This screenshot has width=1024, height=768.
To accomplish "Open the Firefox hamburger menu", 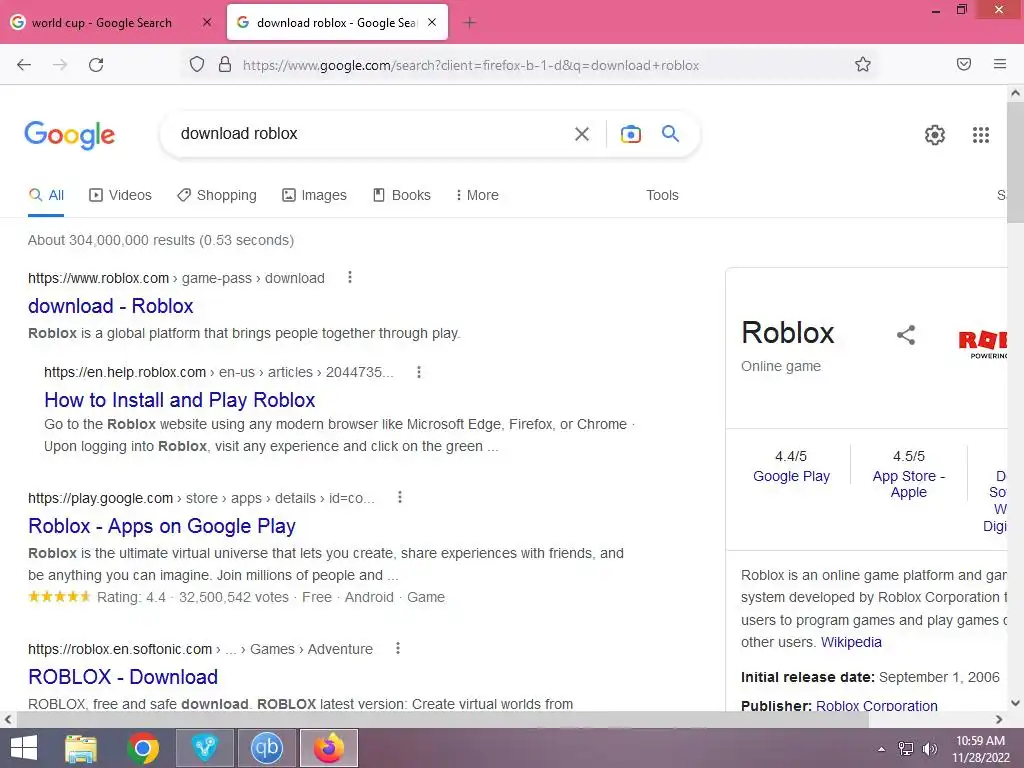I will click(1000, 64).
